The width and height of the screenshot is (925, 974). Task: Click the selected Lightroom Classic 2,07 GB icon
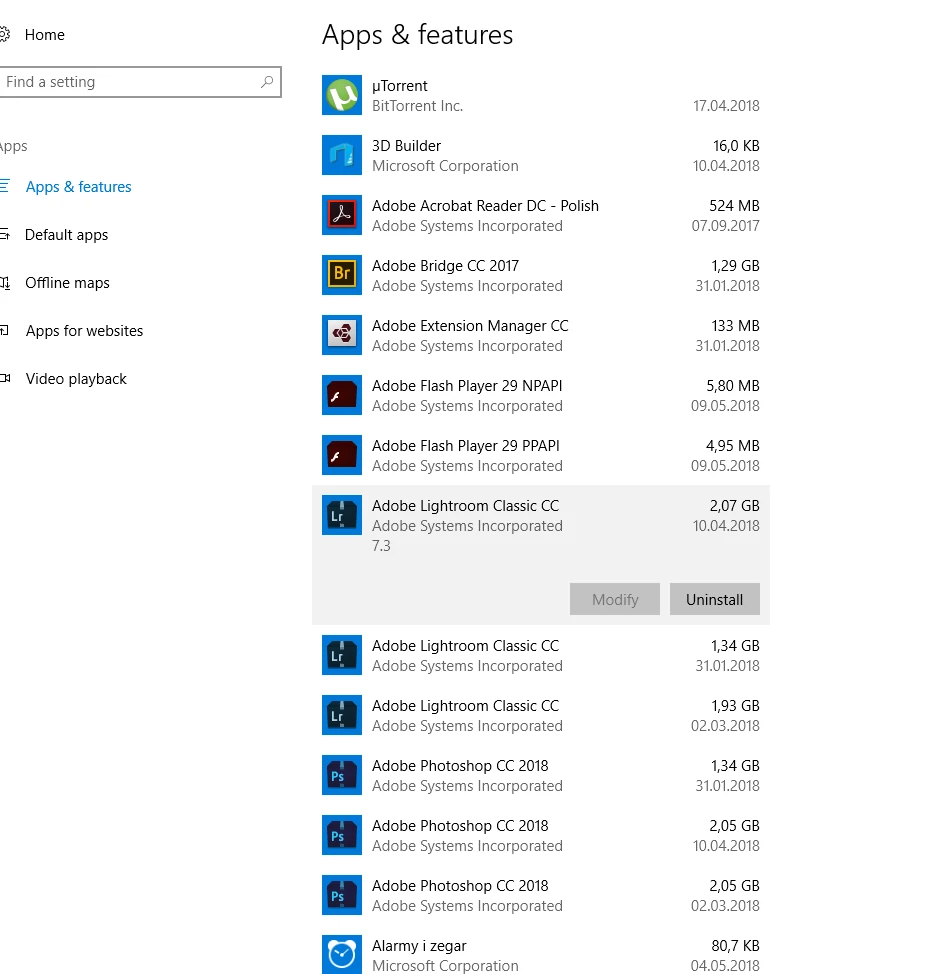tap(342, 515)
